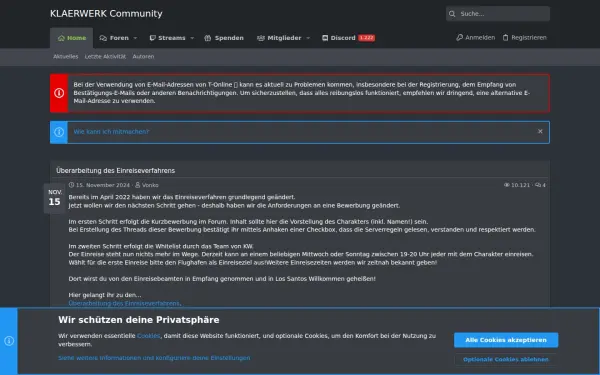This screenshot has width=600, height=375.
Task: Click the info icon on cookie banner
Action: 9,341
